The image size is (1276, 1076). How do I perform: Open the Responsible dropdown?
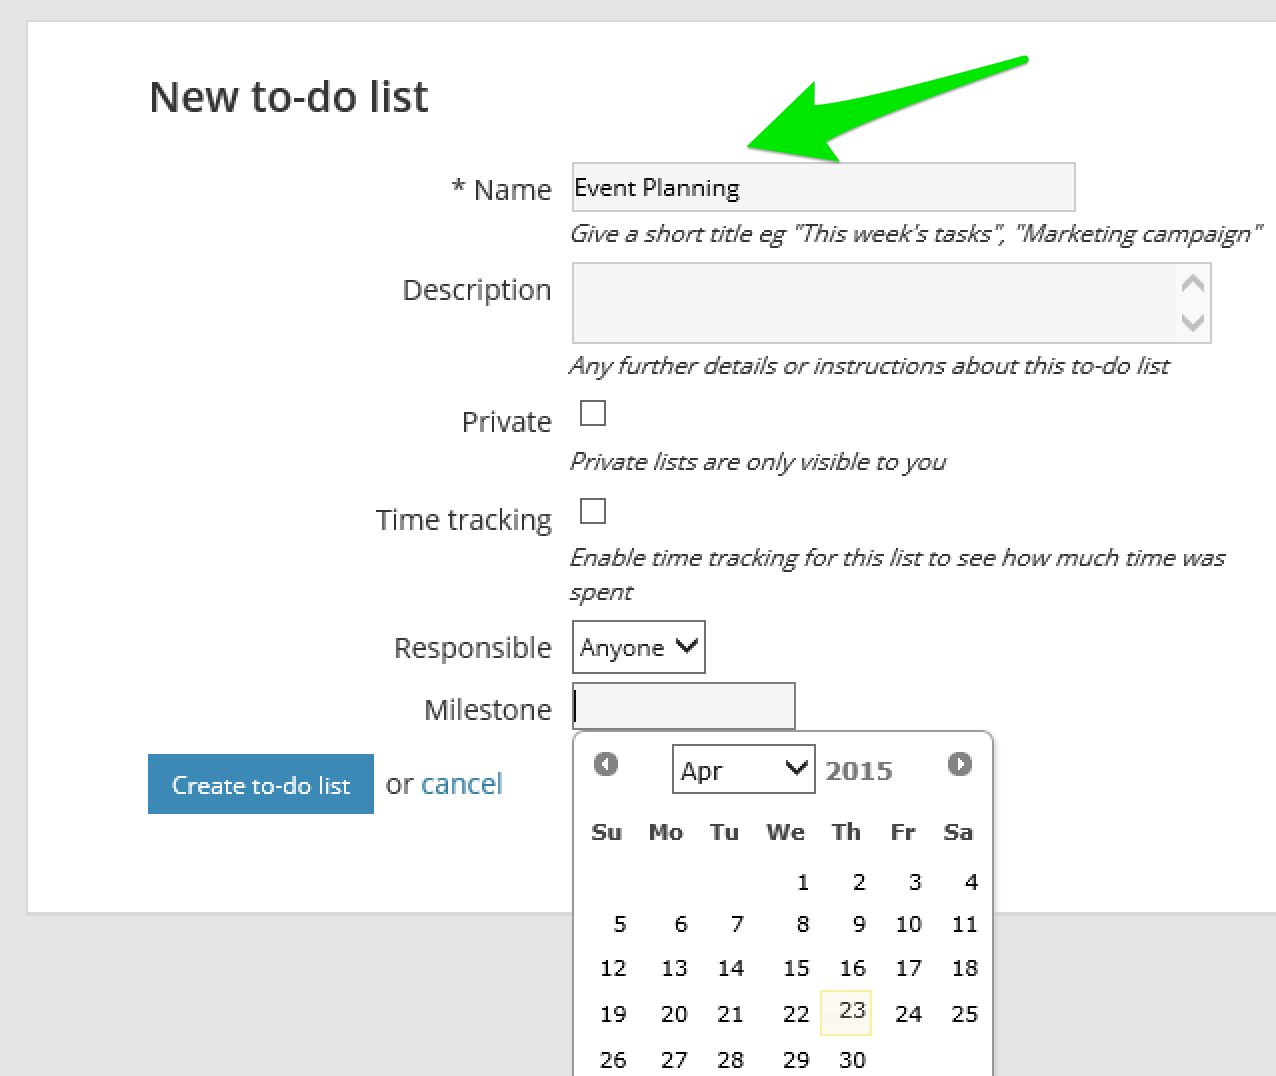point(638,647)
